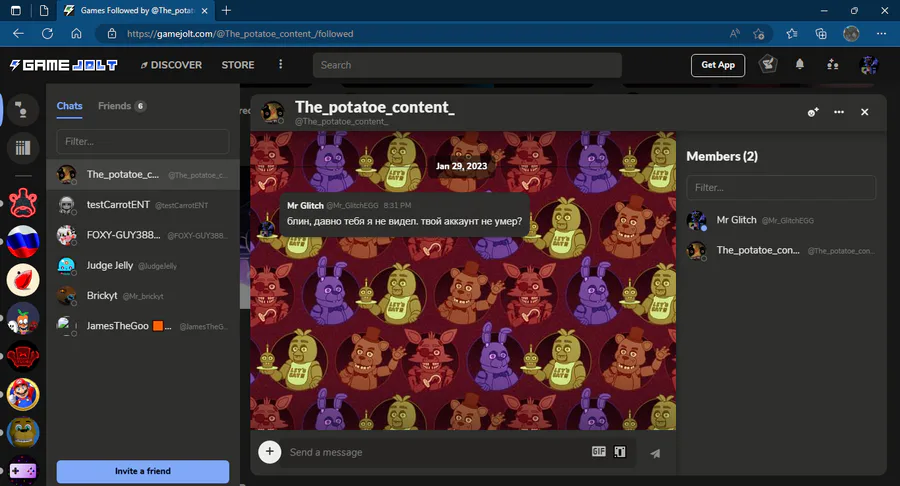This screenshot has width=900, height=486.
Task: Open chat header three-dots menu
Action: (839, 112)
